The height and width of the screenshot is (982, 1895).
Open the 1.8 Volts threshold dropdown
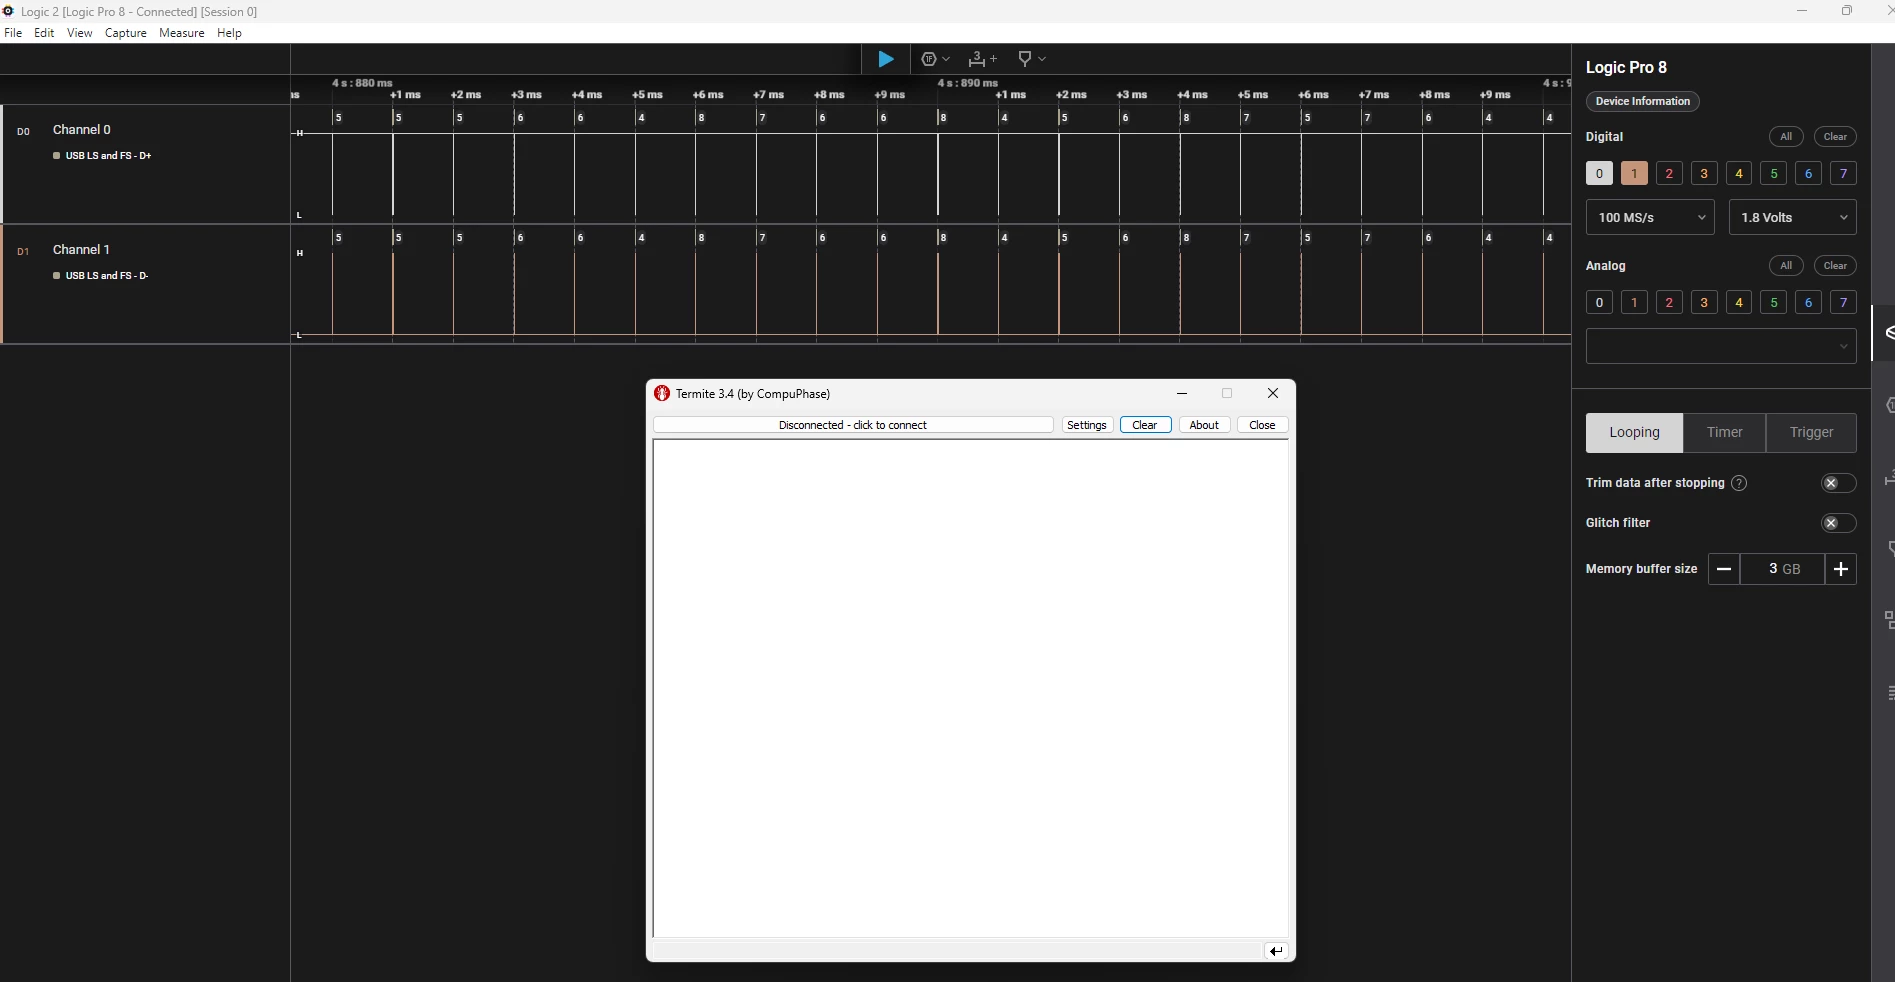[1793, 217]
